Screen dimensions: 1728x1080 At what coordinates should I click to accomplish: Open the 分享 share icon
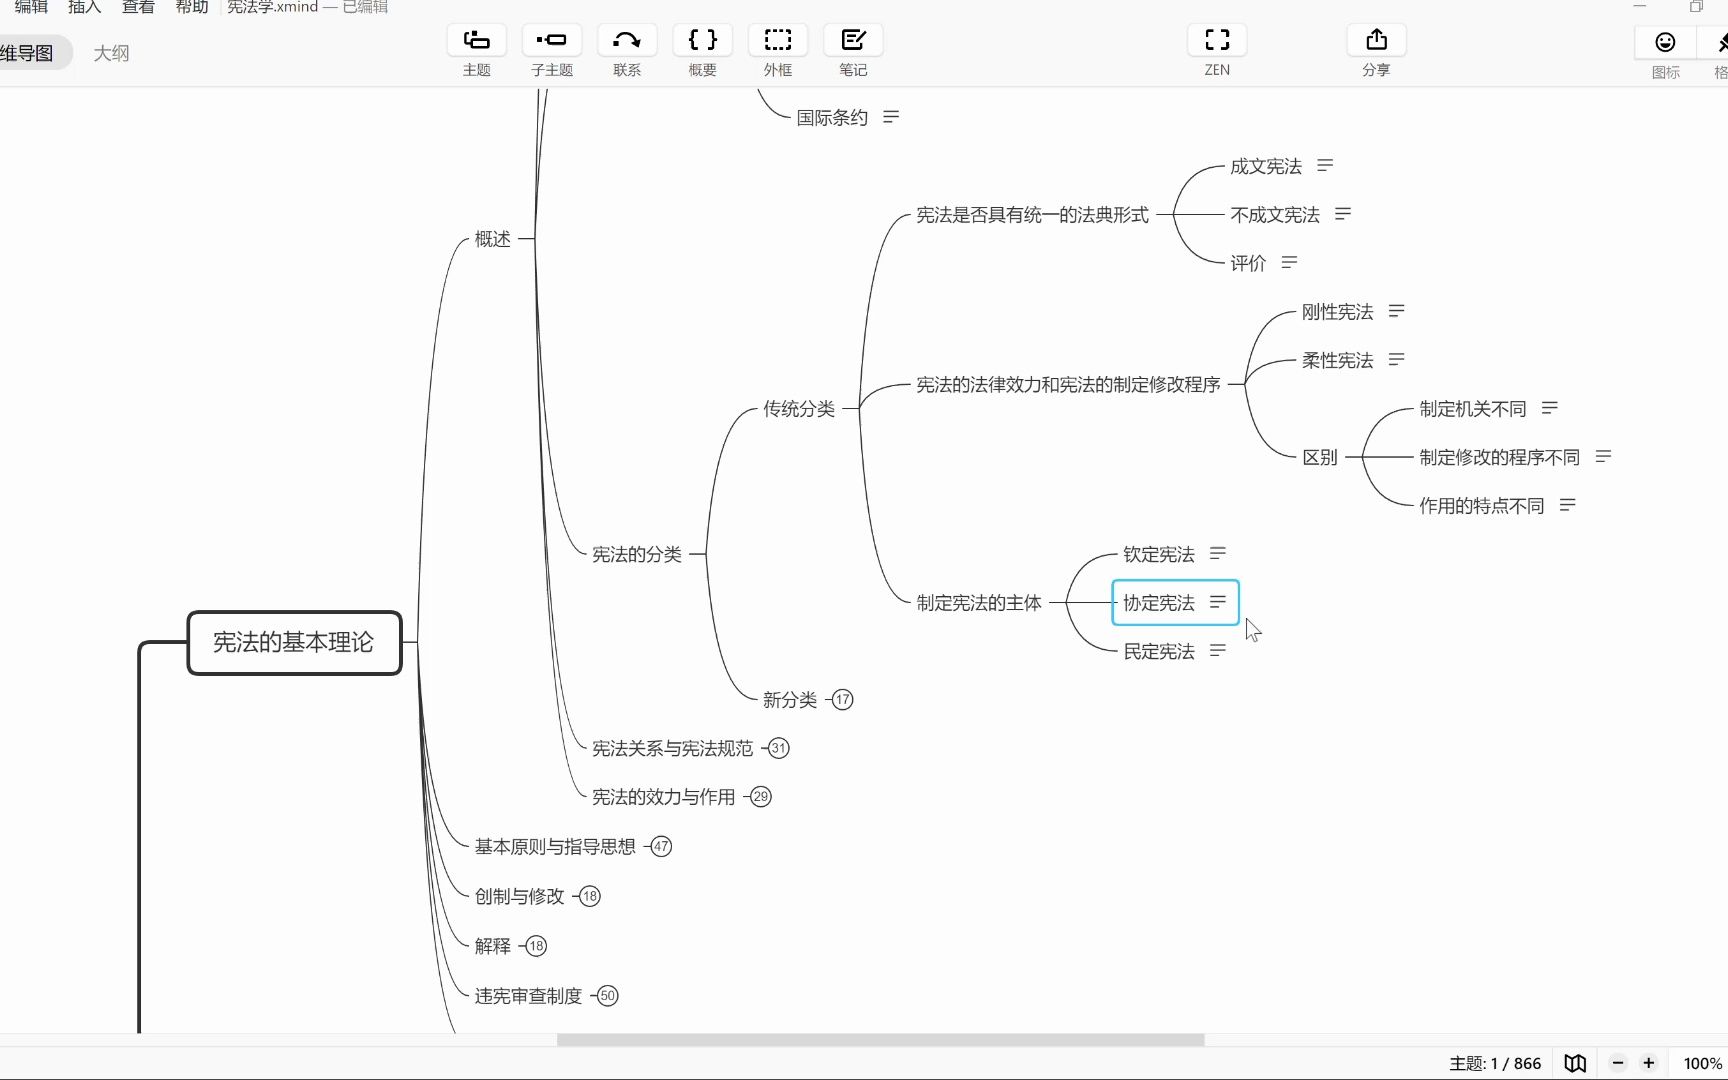pyautogui.click(x=1377, y=41)
